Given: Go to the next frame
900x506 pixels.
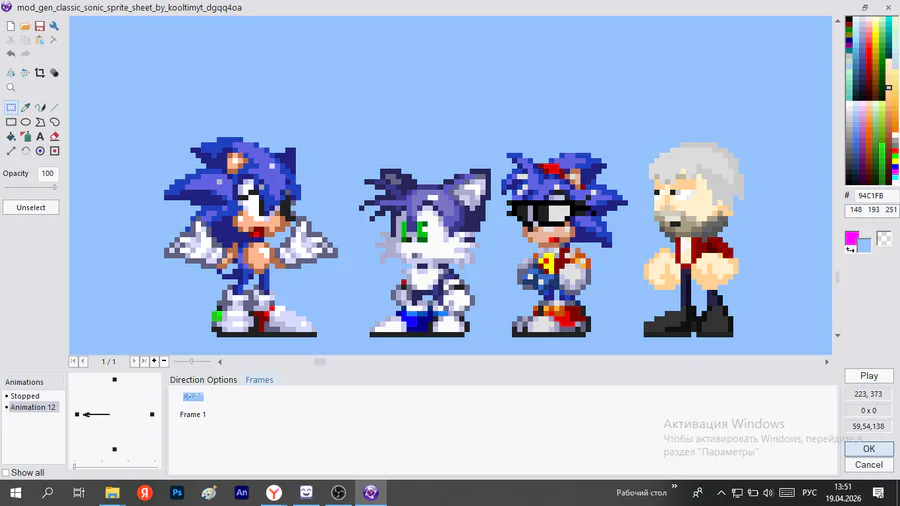Looking at the screenshot, I should click(x=134, y=361).
